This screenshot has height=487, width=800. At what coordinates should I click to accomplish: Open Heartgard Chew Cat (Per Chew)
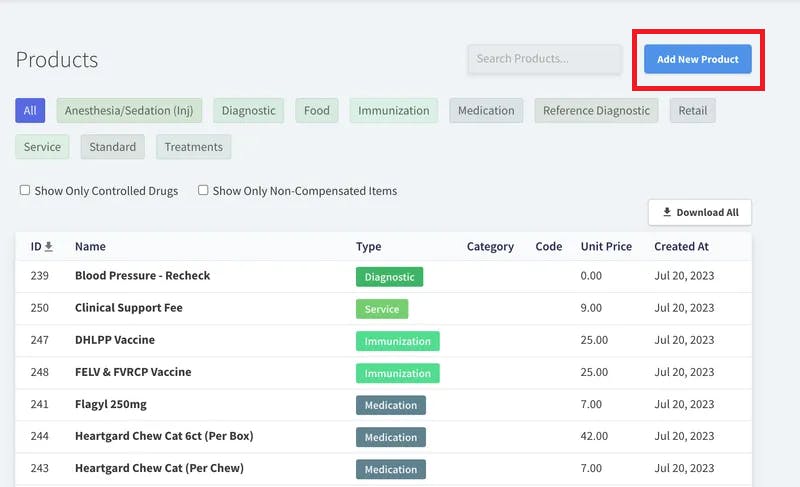[159, 469]
